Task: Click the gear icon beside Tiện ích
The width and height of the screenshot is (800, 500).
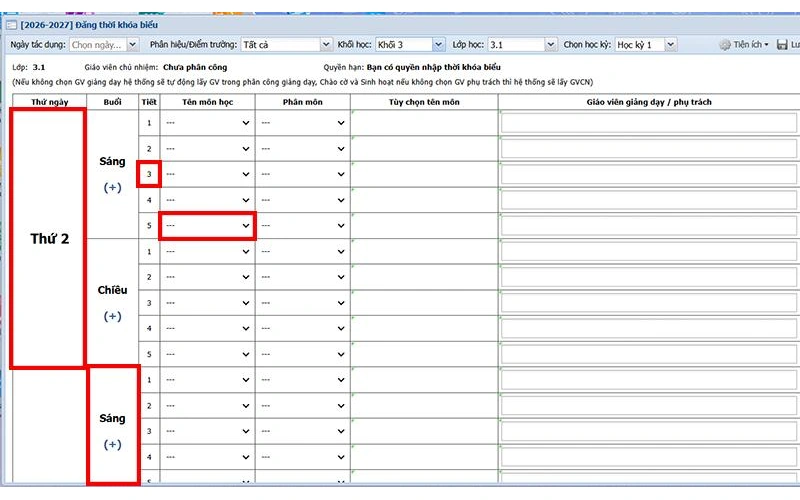Action: pos(725,45)
